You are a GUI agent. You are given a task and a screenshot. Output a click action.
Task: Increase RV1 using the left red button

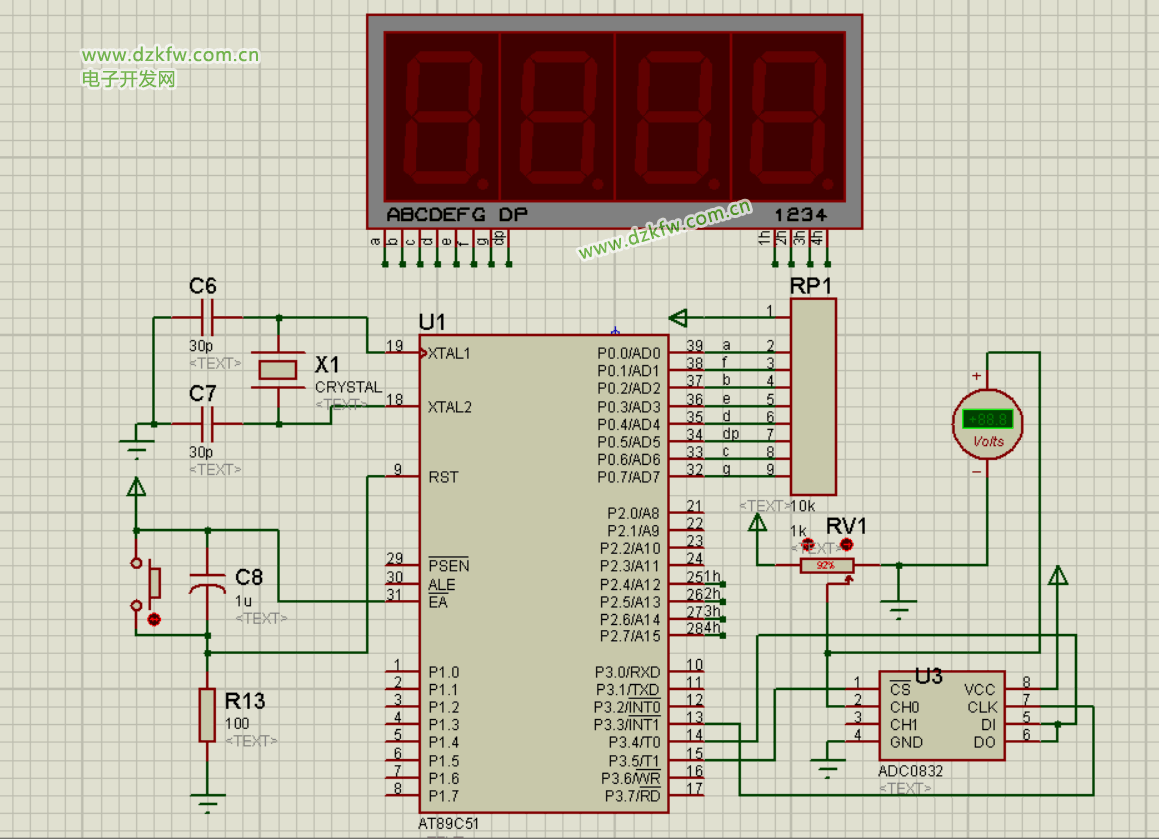809,544
